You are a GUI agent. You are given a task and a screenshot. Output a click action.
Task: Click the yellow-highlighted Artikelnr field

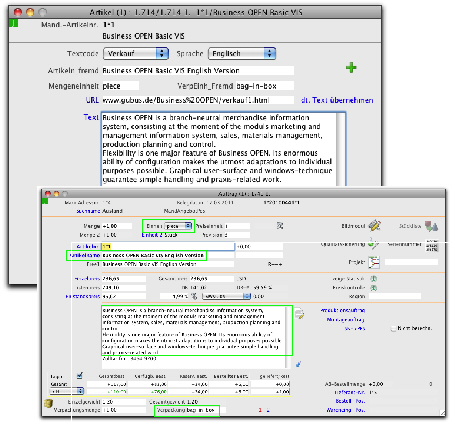168,246
